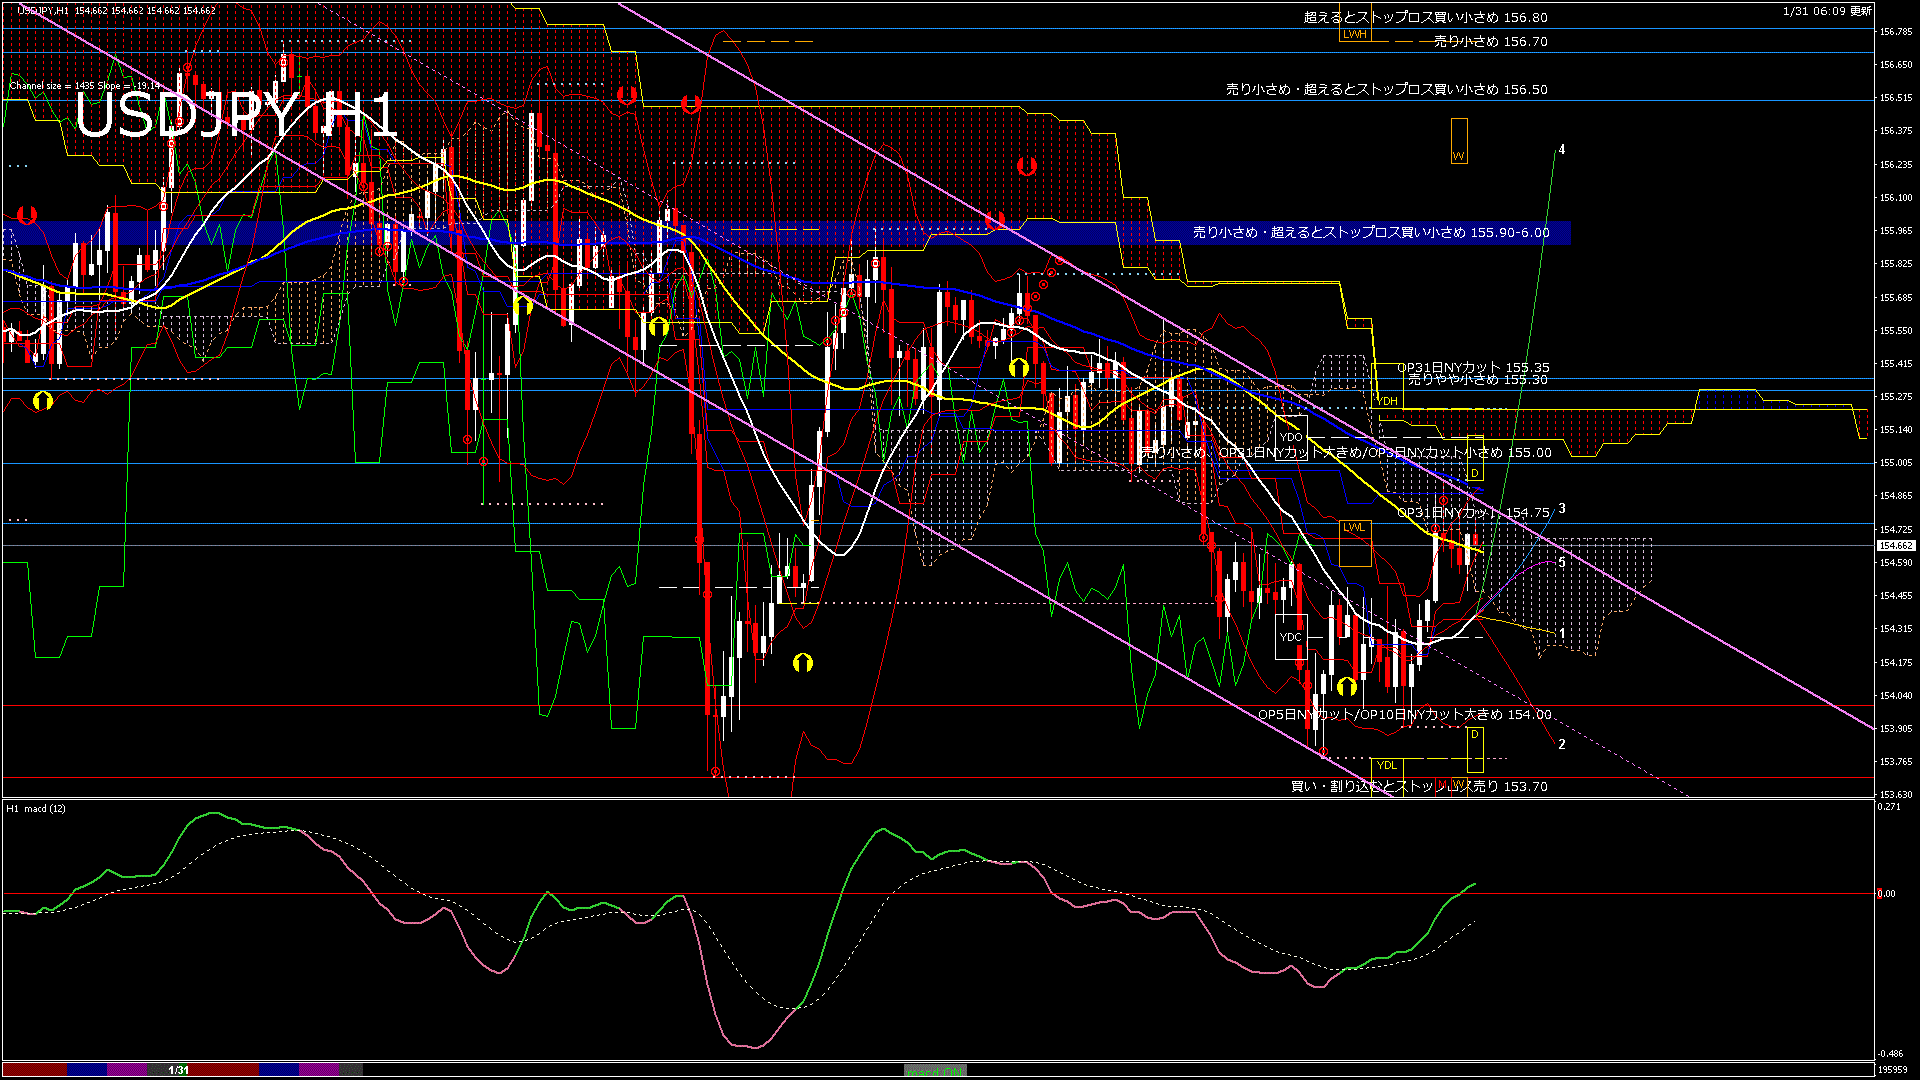Click the blue zone label 155.90-6.00

tap(1370, 232)
